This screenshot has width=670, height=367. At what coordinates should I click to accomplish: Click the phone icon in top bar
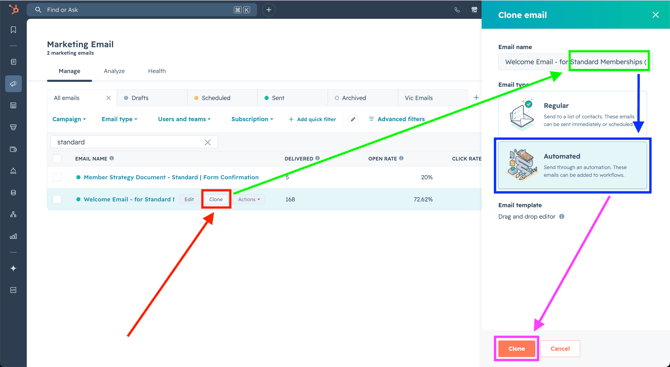pyautogui.click(x=457, y=10)
